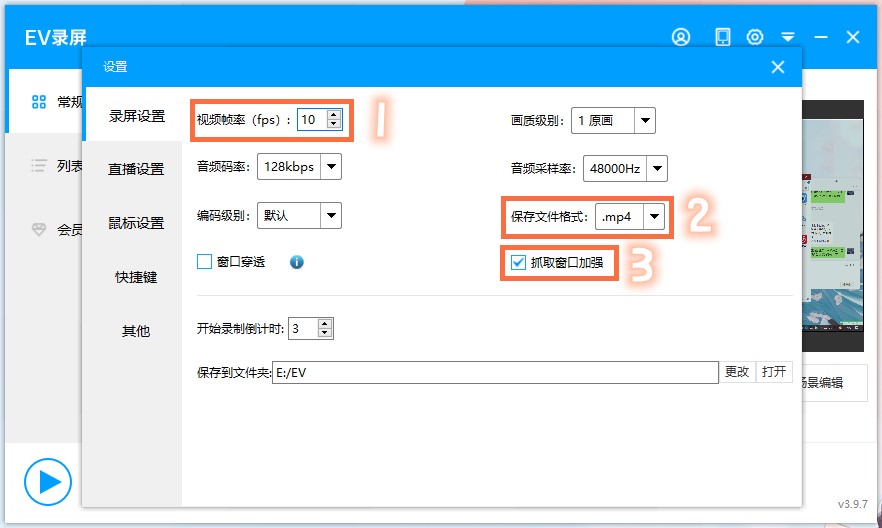Click the mobile device icon in title bar
Screen dimensions: 882x528
(x=722, y=37)
